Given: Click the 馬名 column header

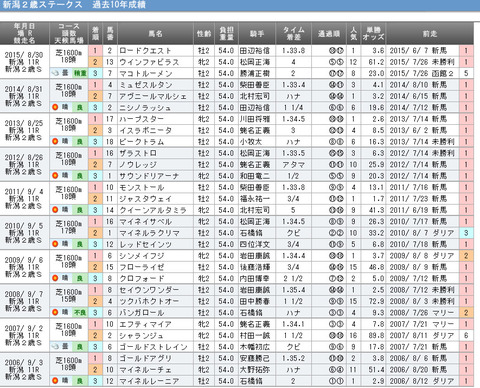Looking at the screenshot, I should (155, 34).
